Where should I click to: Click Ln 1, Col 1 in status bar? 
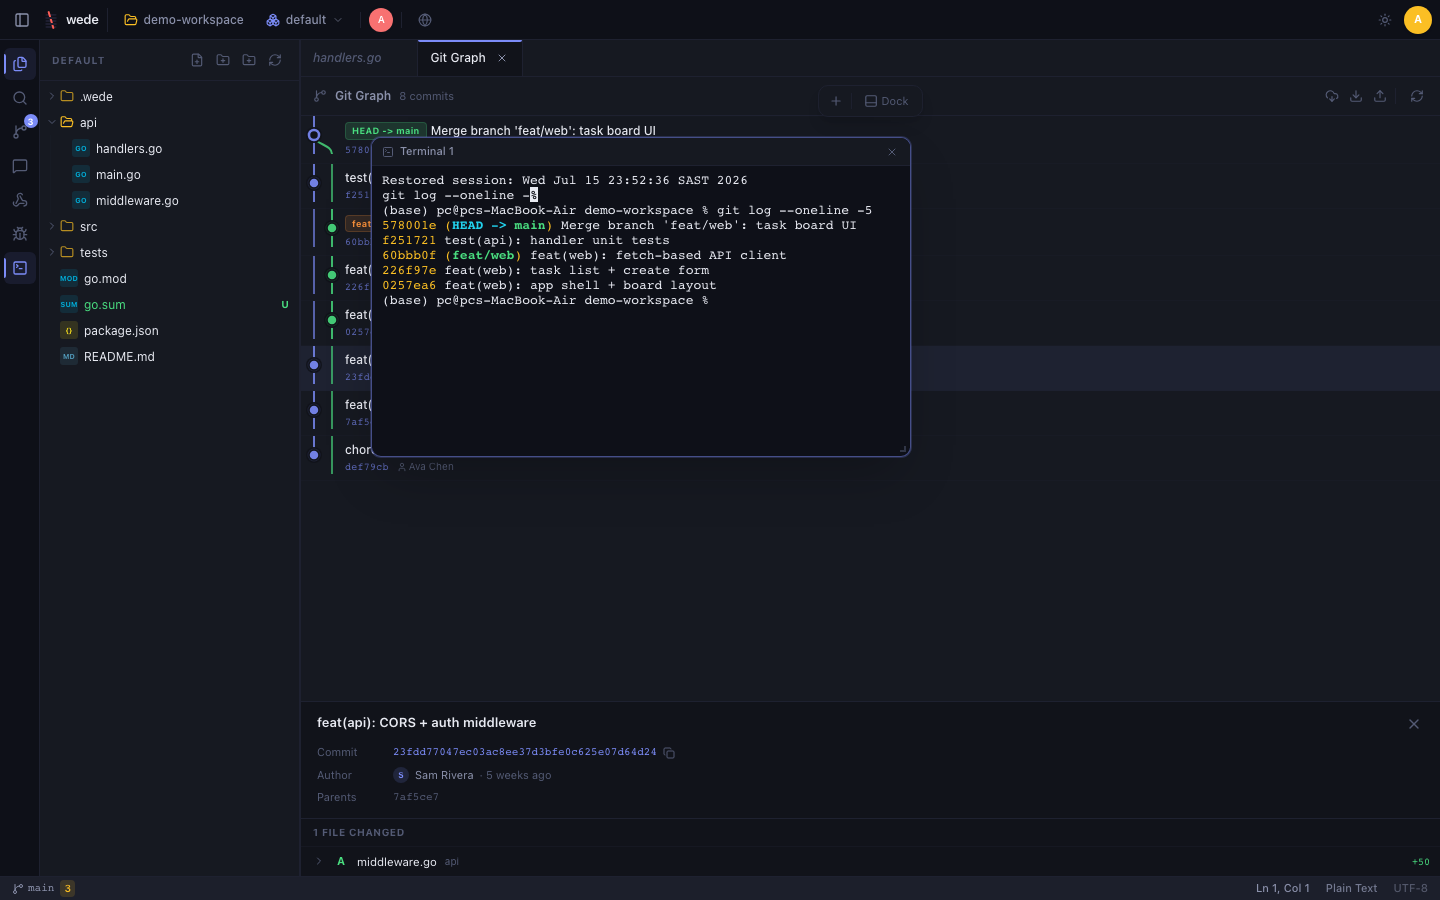(1283, 888)
